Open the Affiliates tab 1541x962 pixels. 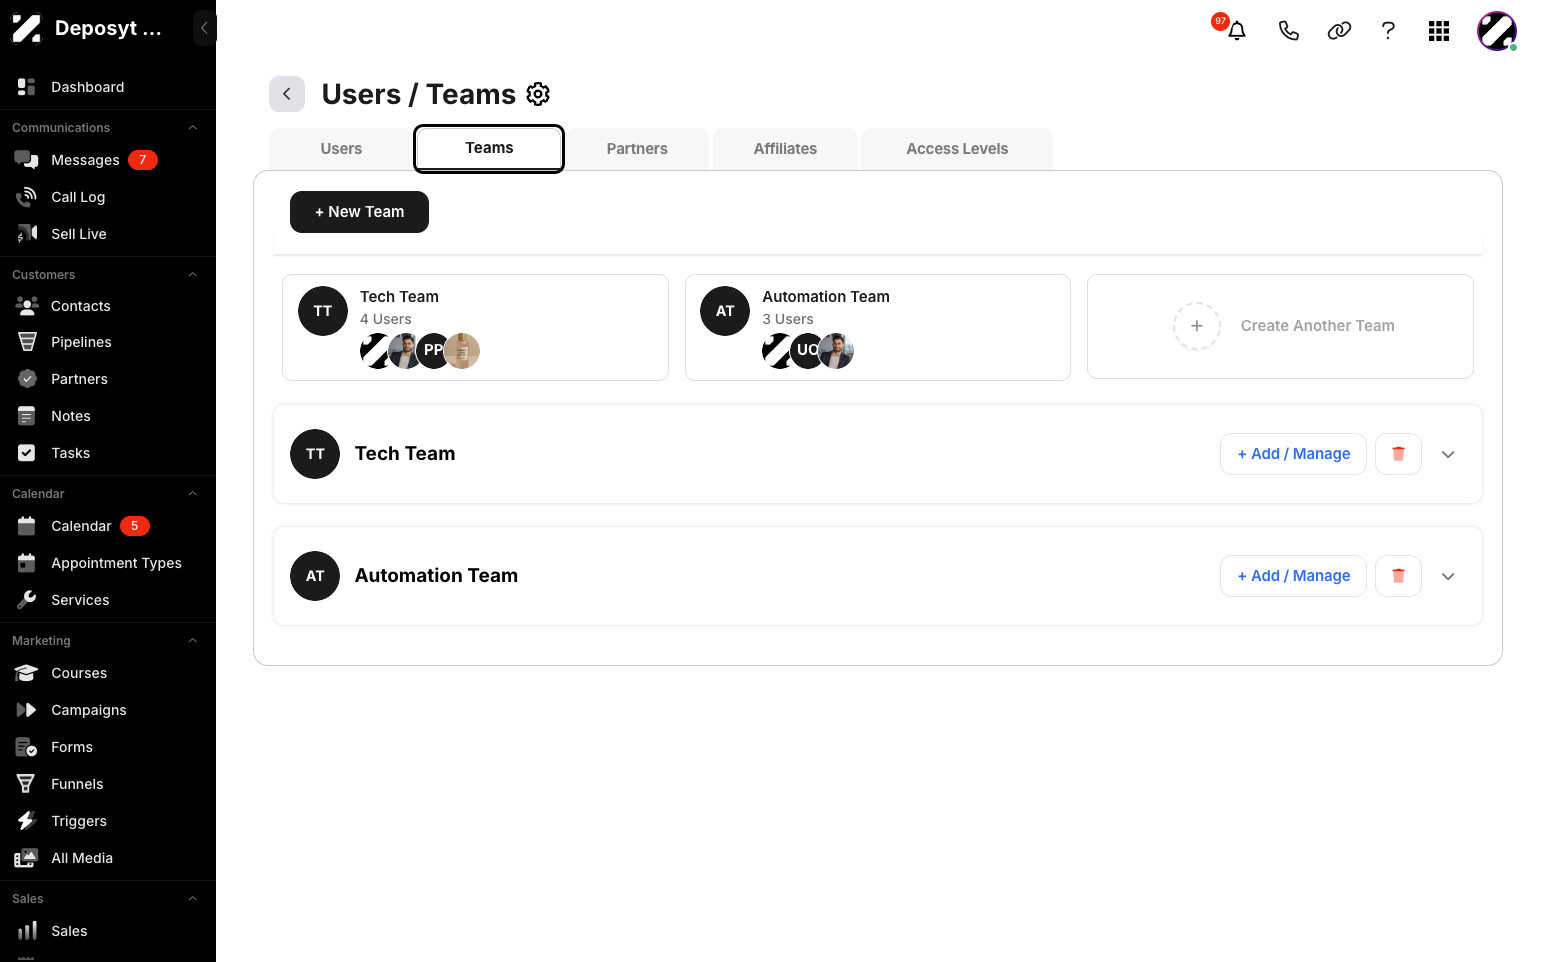(x=785, y=149)
